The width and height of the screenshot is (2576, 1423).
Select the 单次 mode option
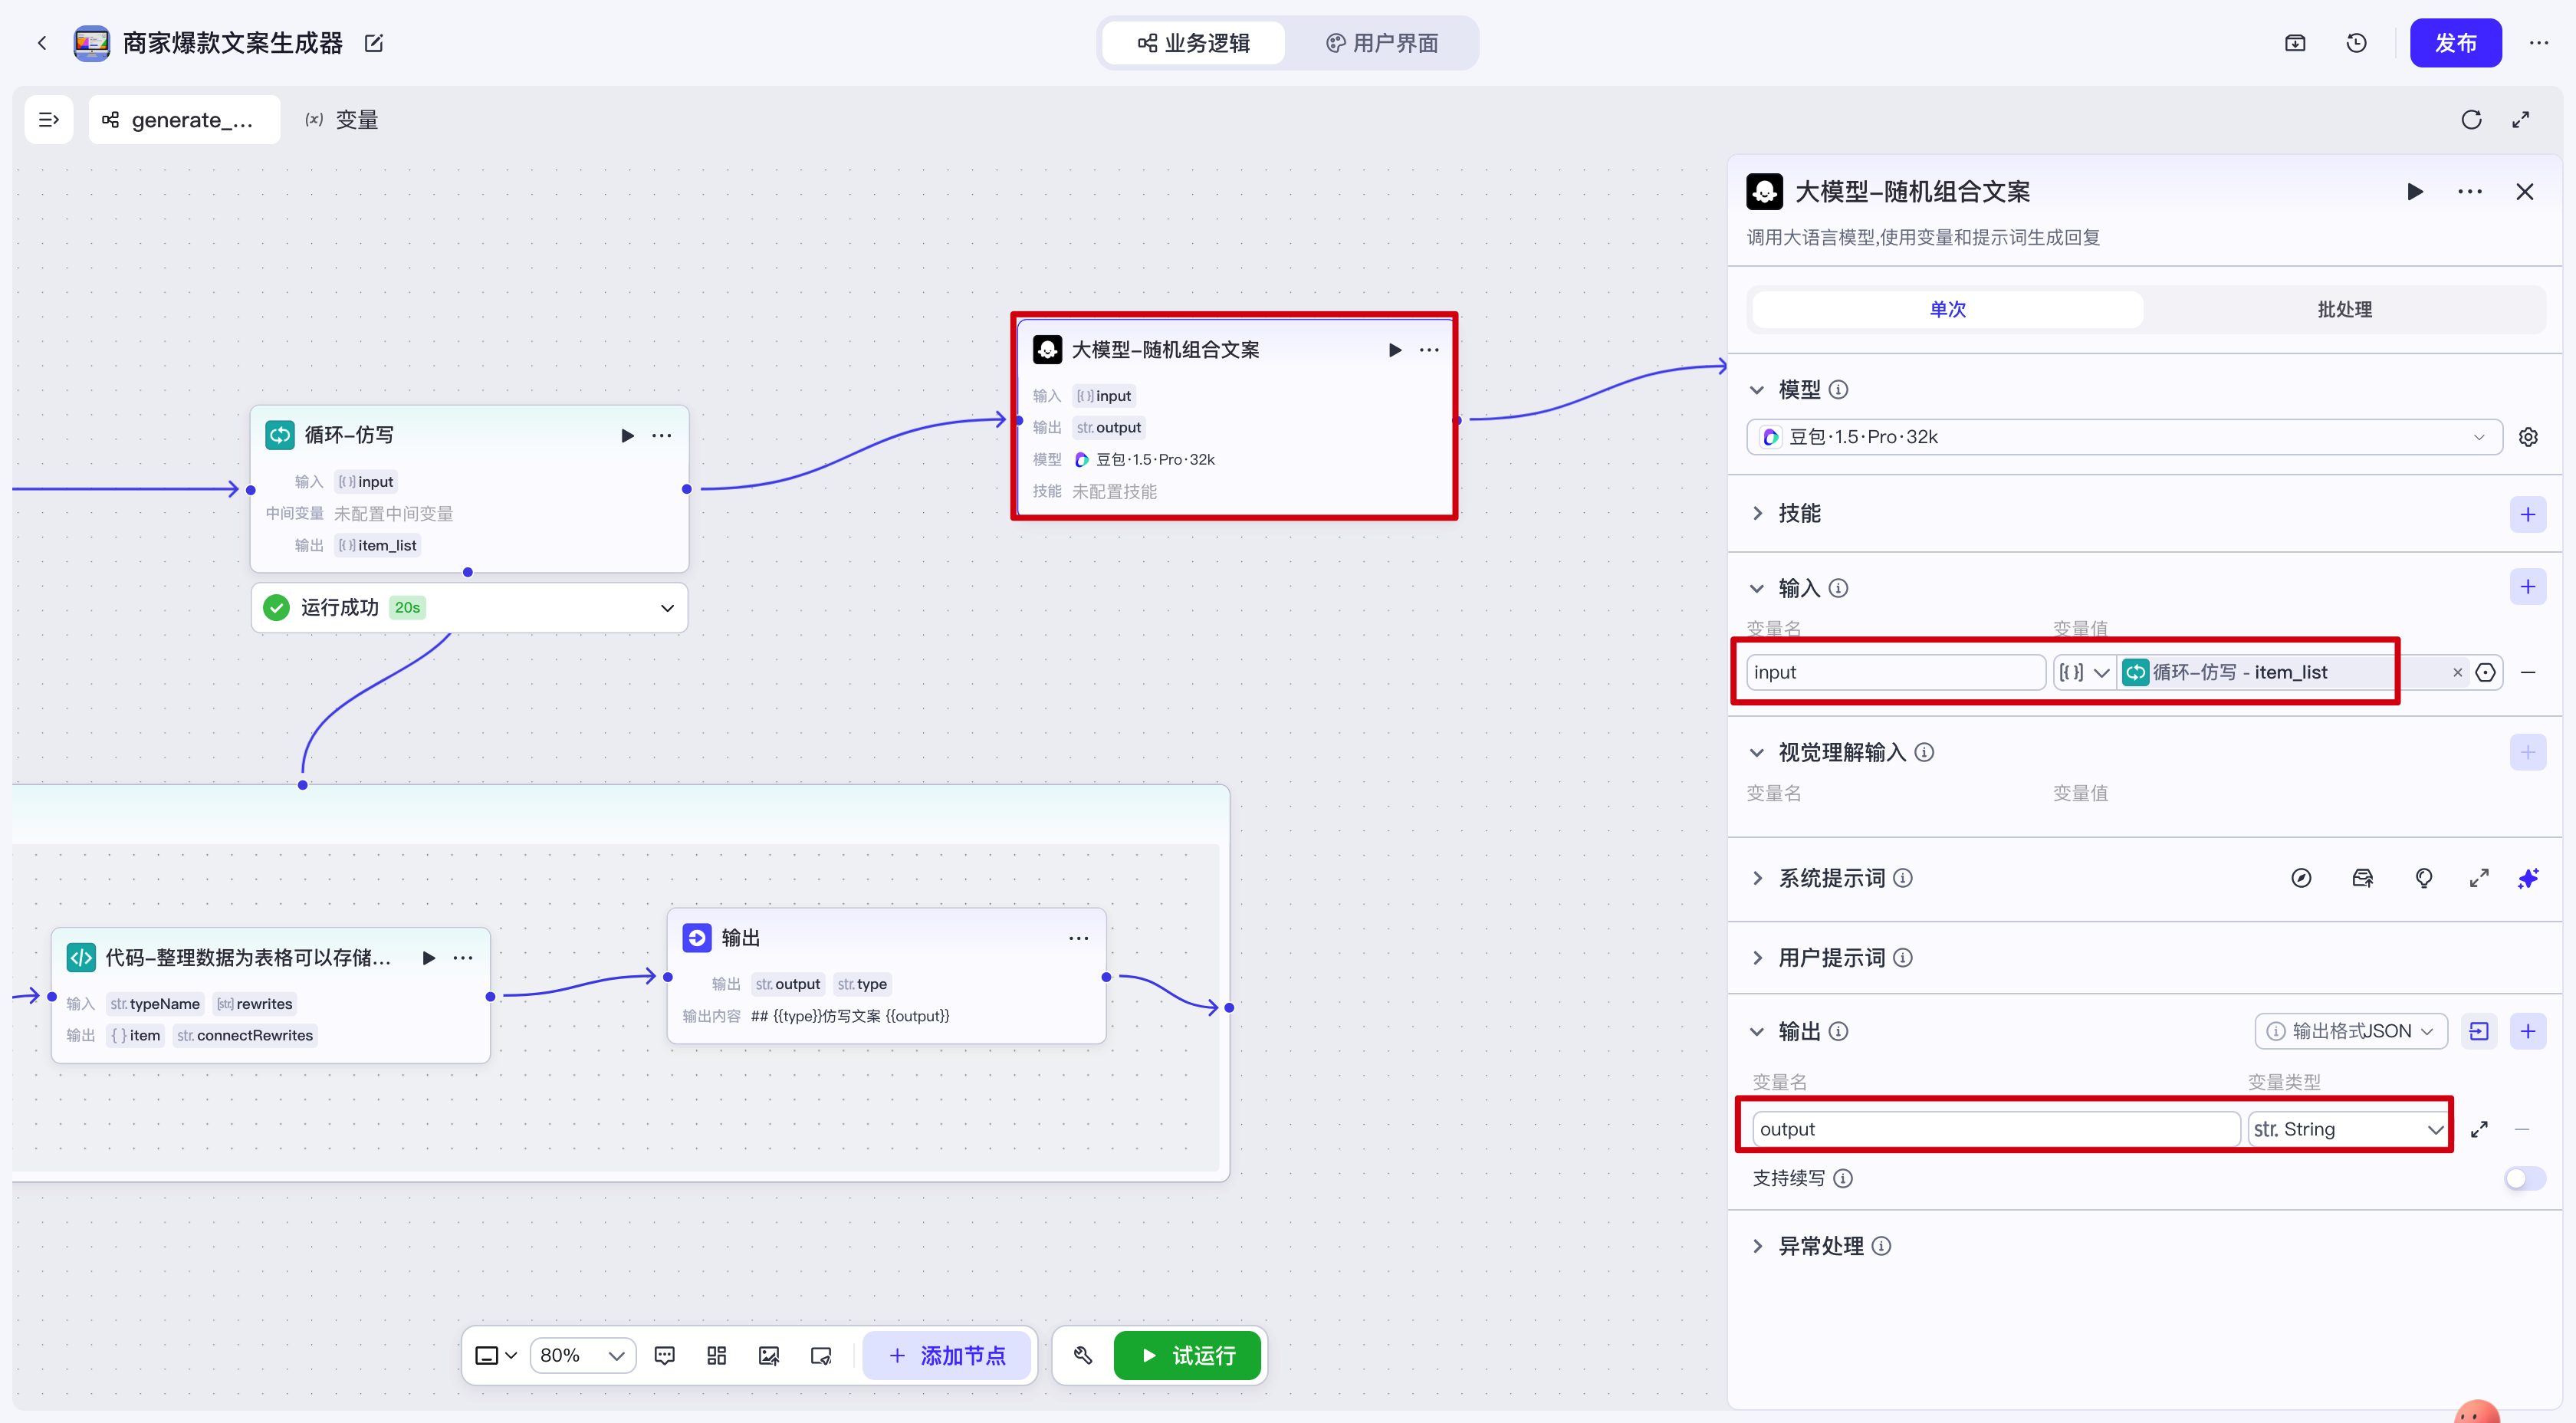pos(1947,309)
